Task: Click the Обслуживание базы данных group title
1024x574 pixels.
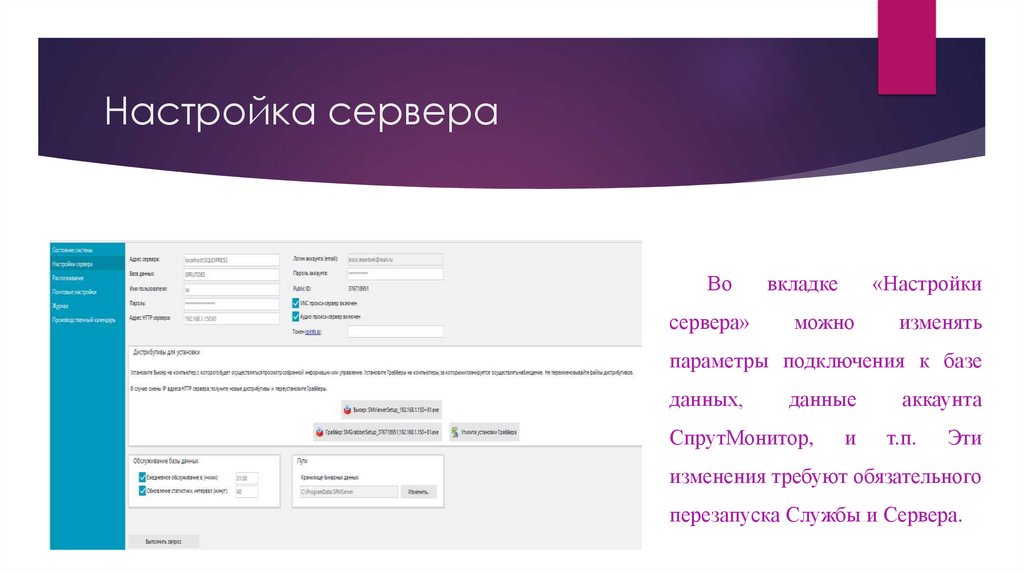Action: coord(165,460)
